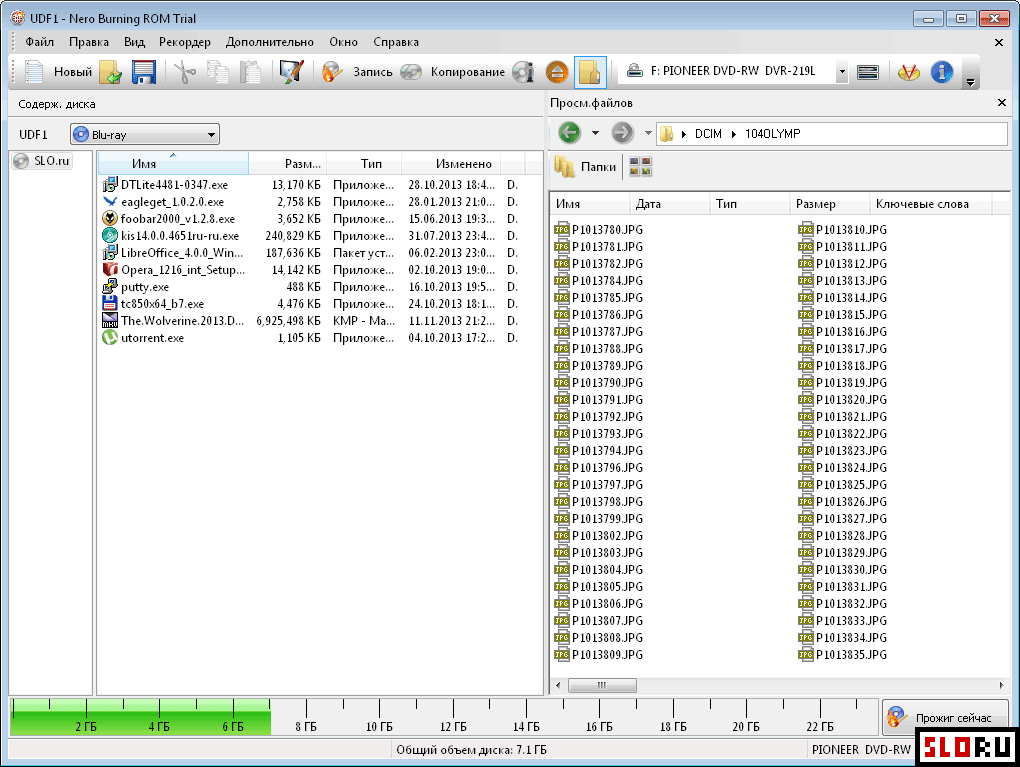The width and height of the screenshot is (1020, 767).
Task: Click The.Wolverine.2013 video file icon
Action: click(110, 320)
